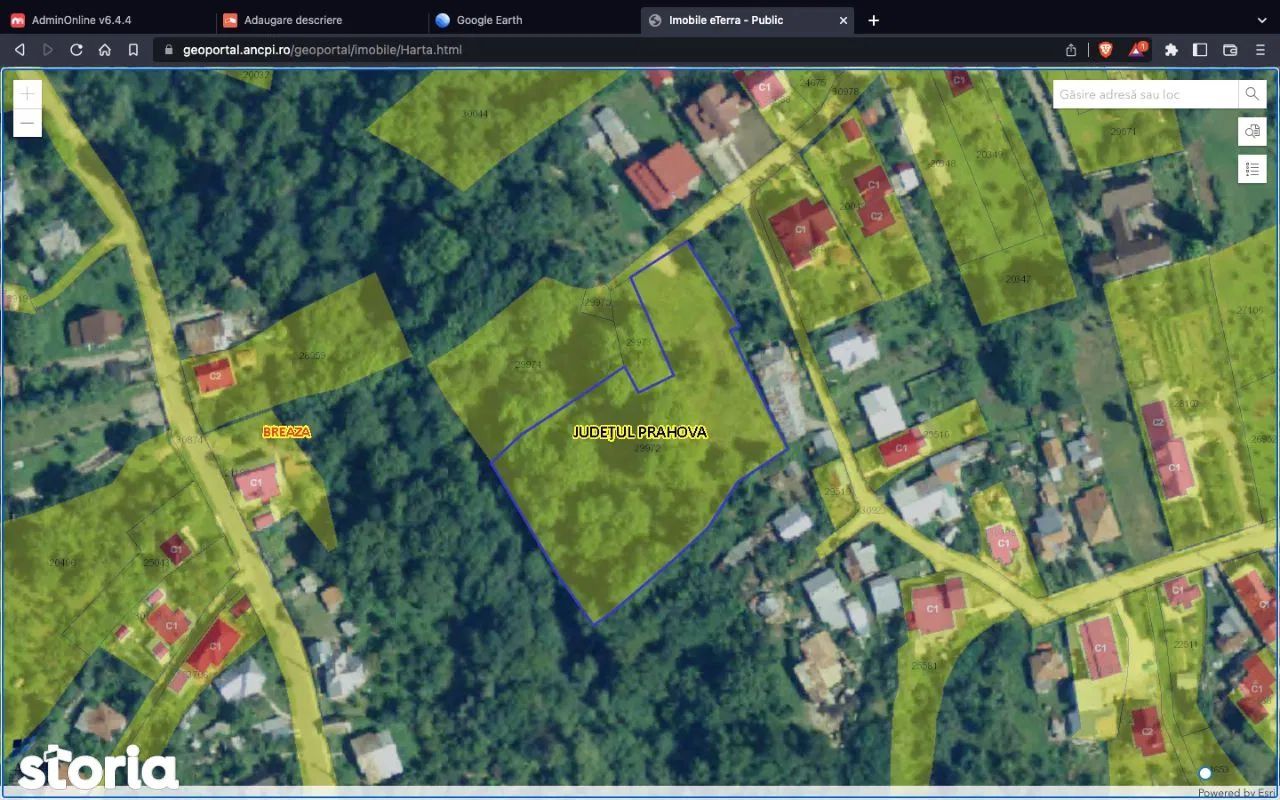
Task: Open the Brave Wallet
Action: pos(1230,49)
